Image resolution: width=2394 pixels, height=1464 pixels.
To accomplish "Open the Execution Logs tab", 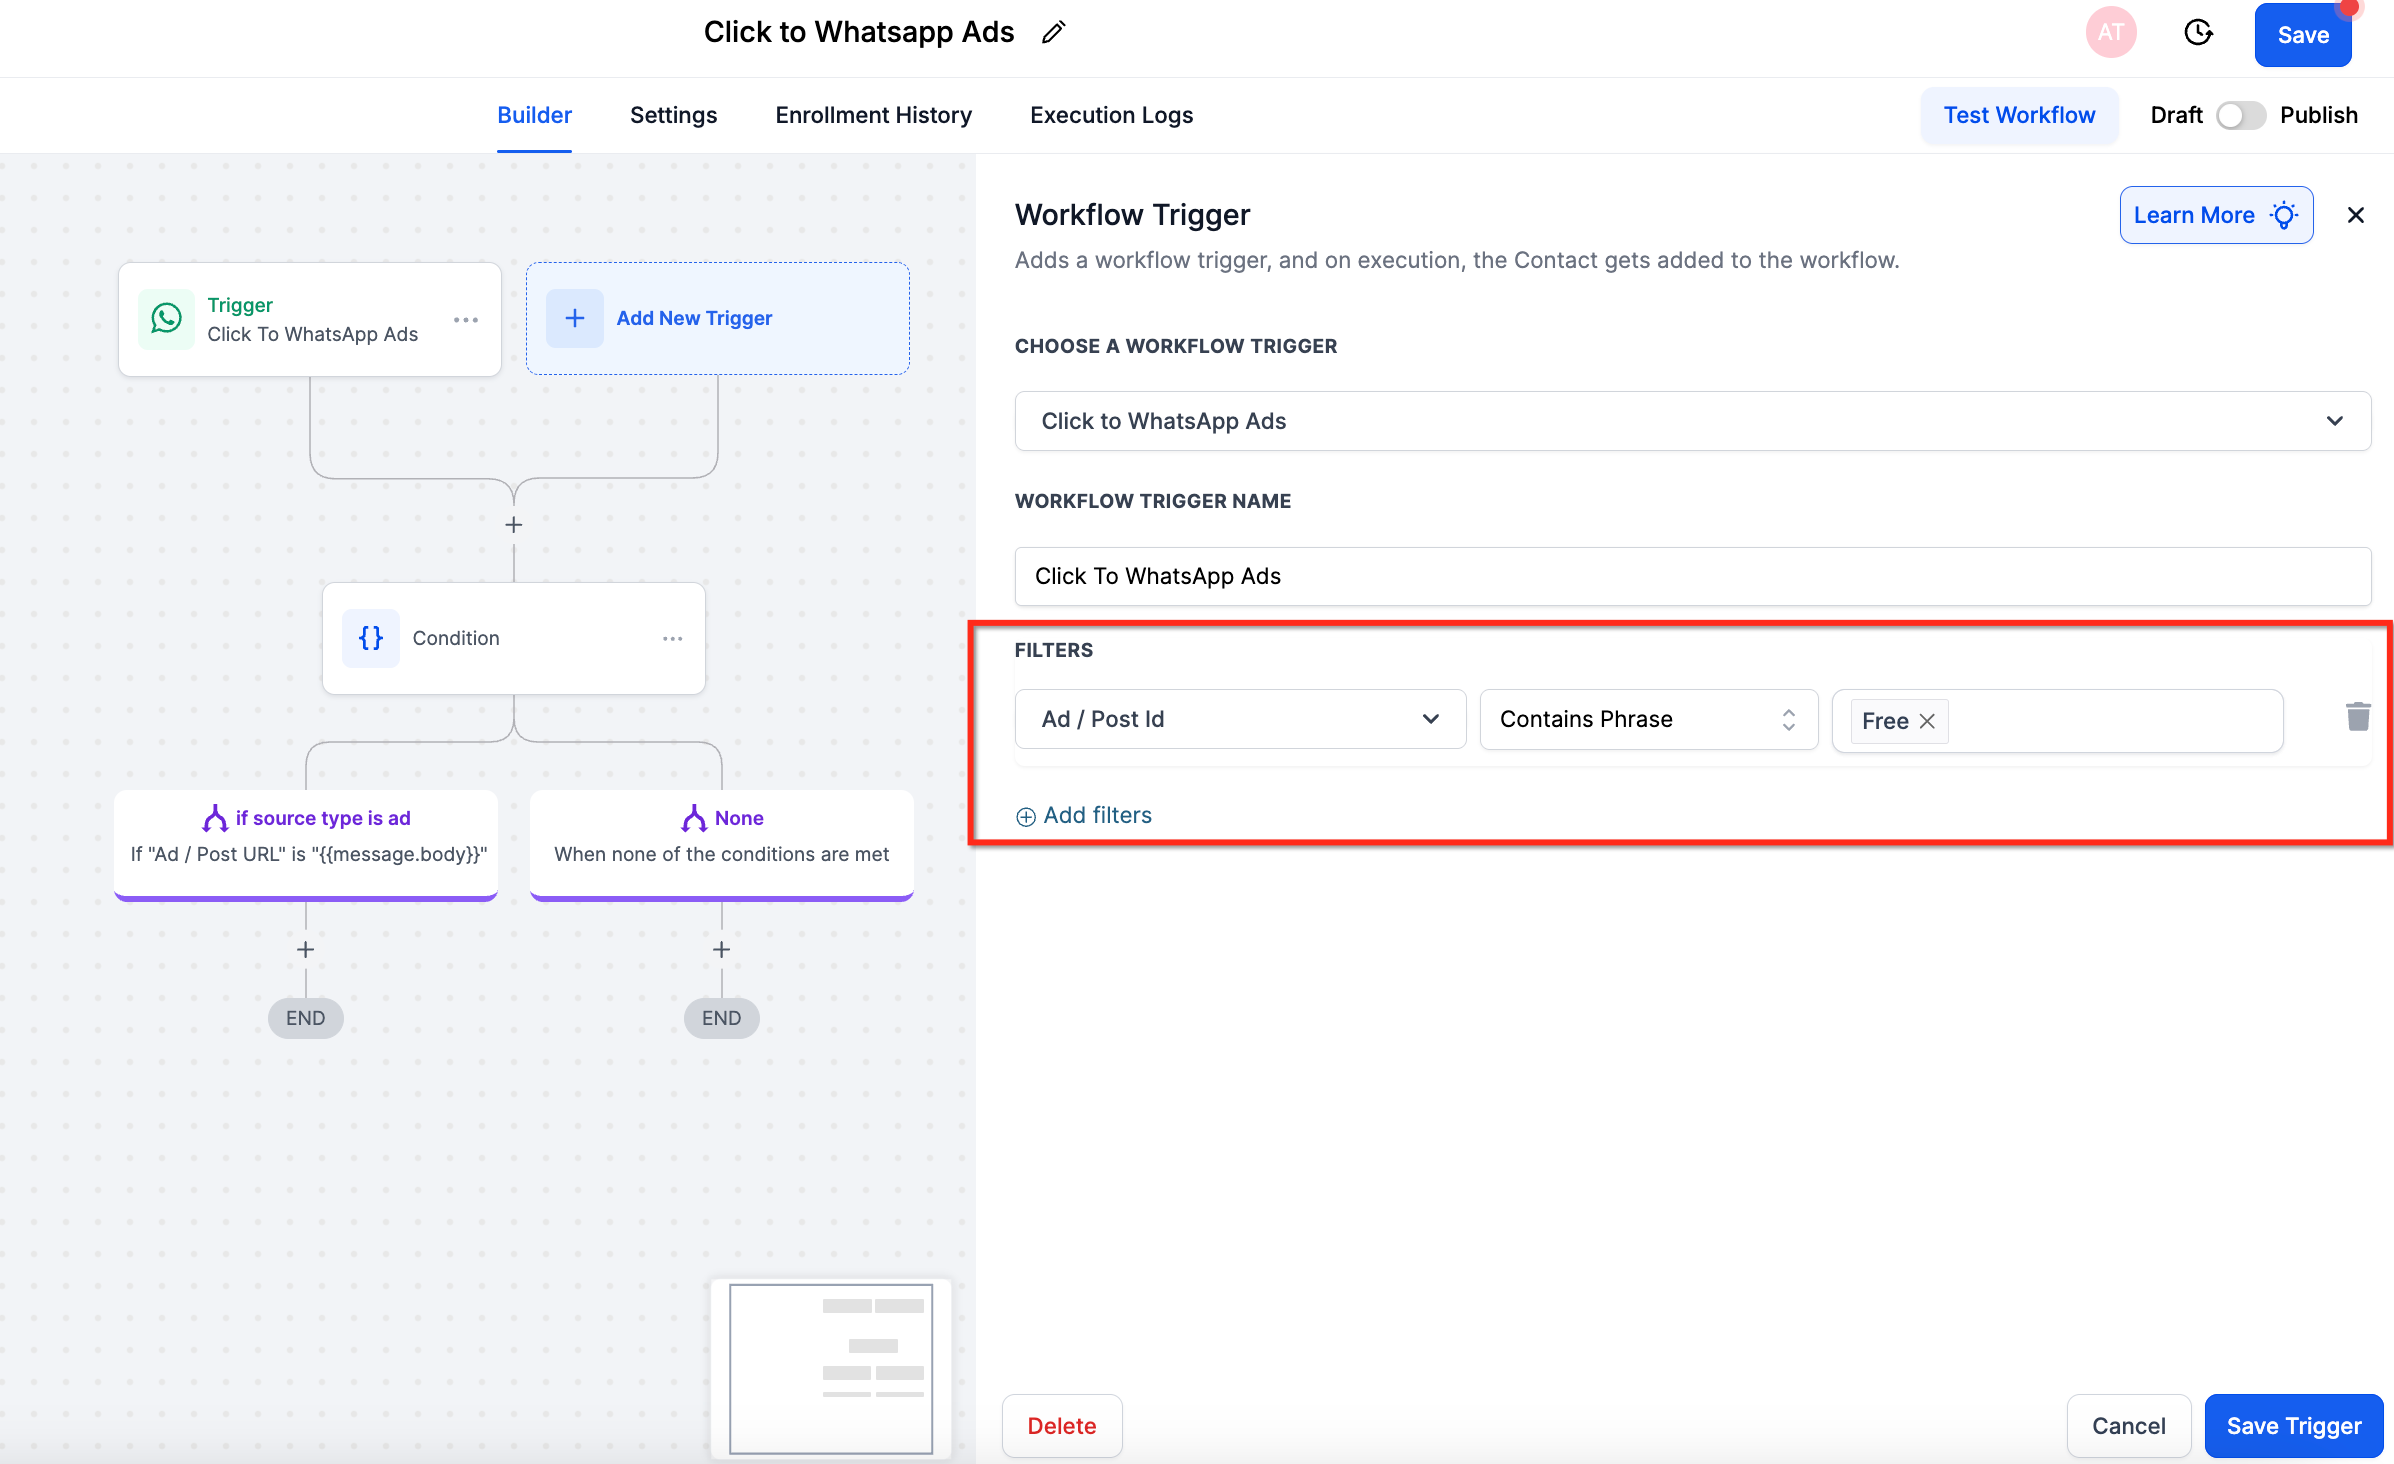I will tap(1111, 115).
